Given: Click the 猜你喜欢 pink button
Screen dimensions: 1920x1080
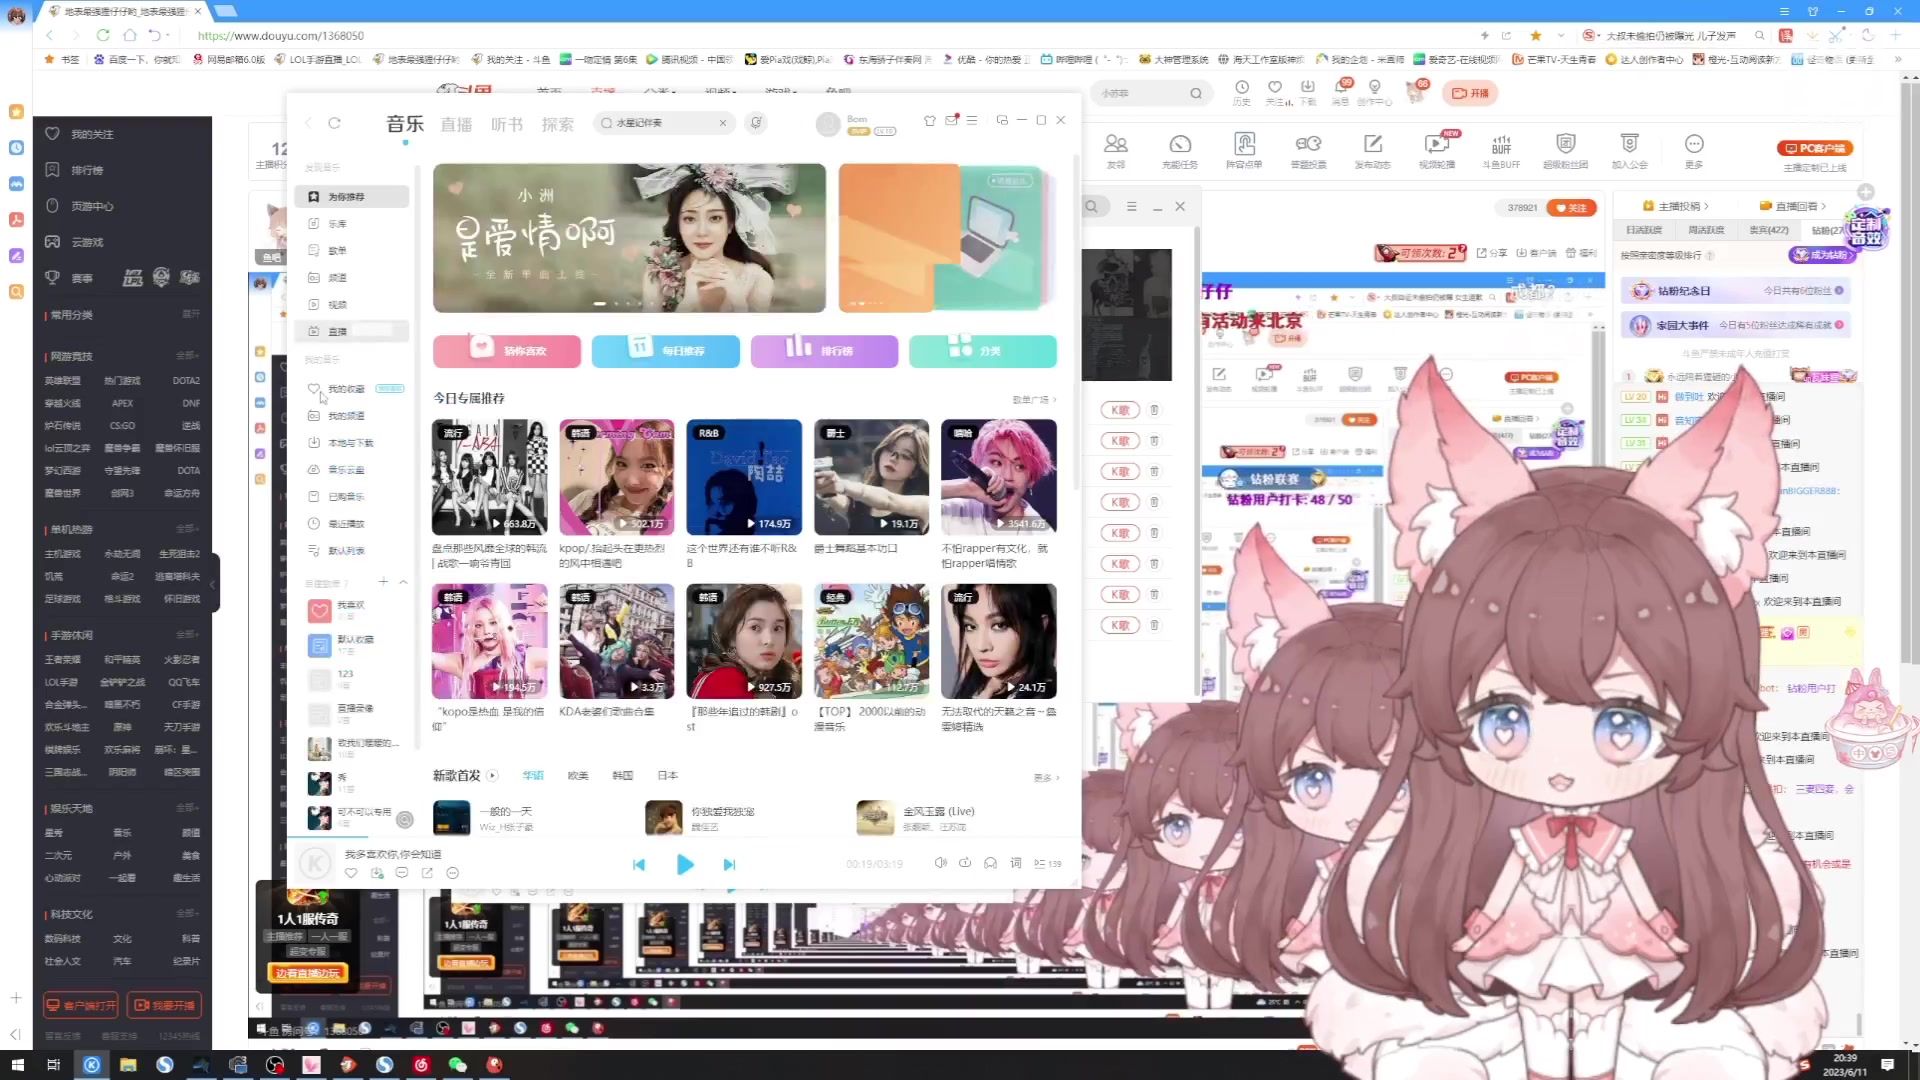Looking at the screenshot, I should (507, 351).
